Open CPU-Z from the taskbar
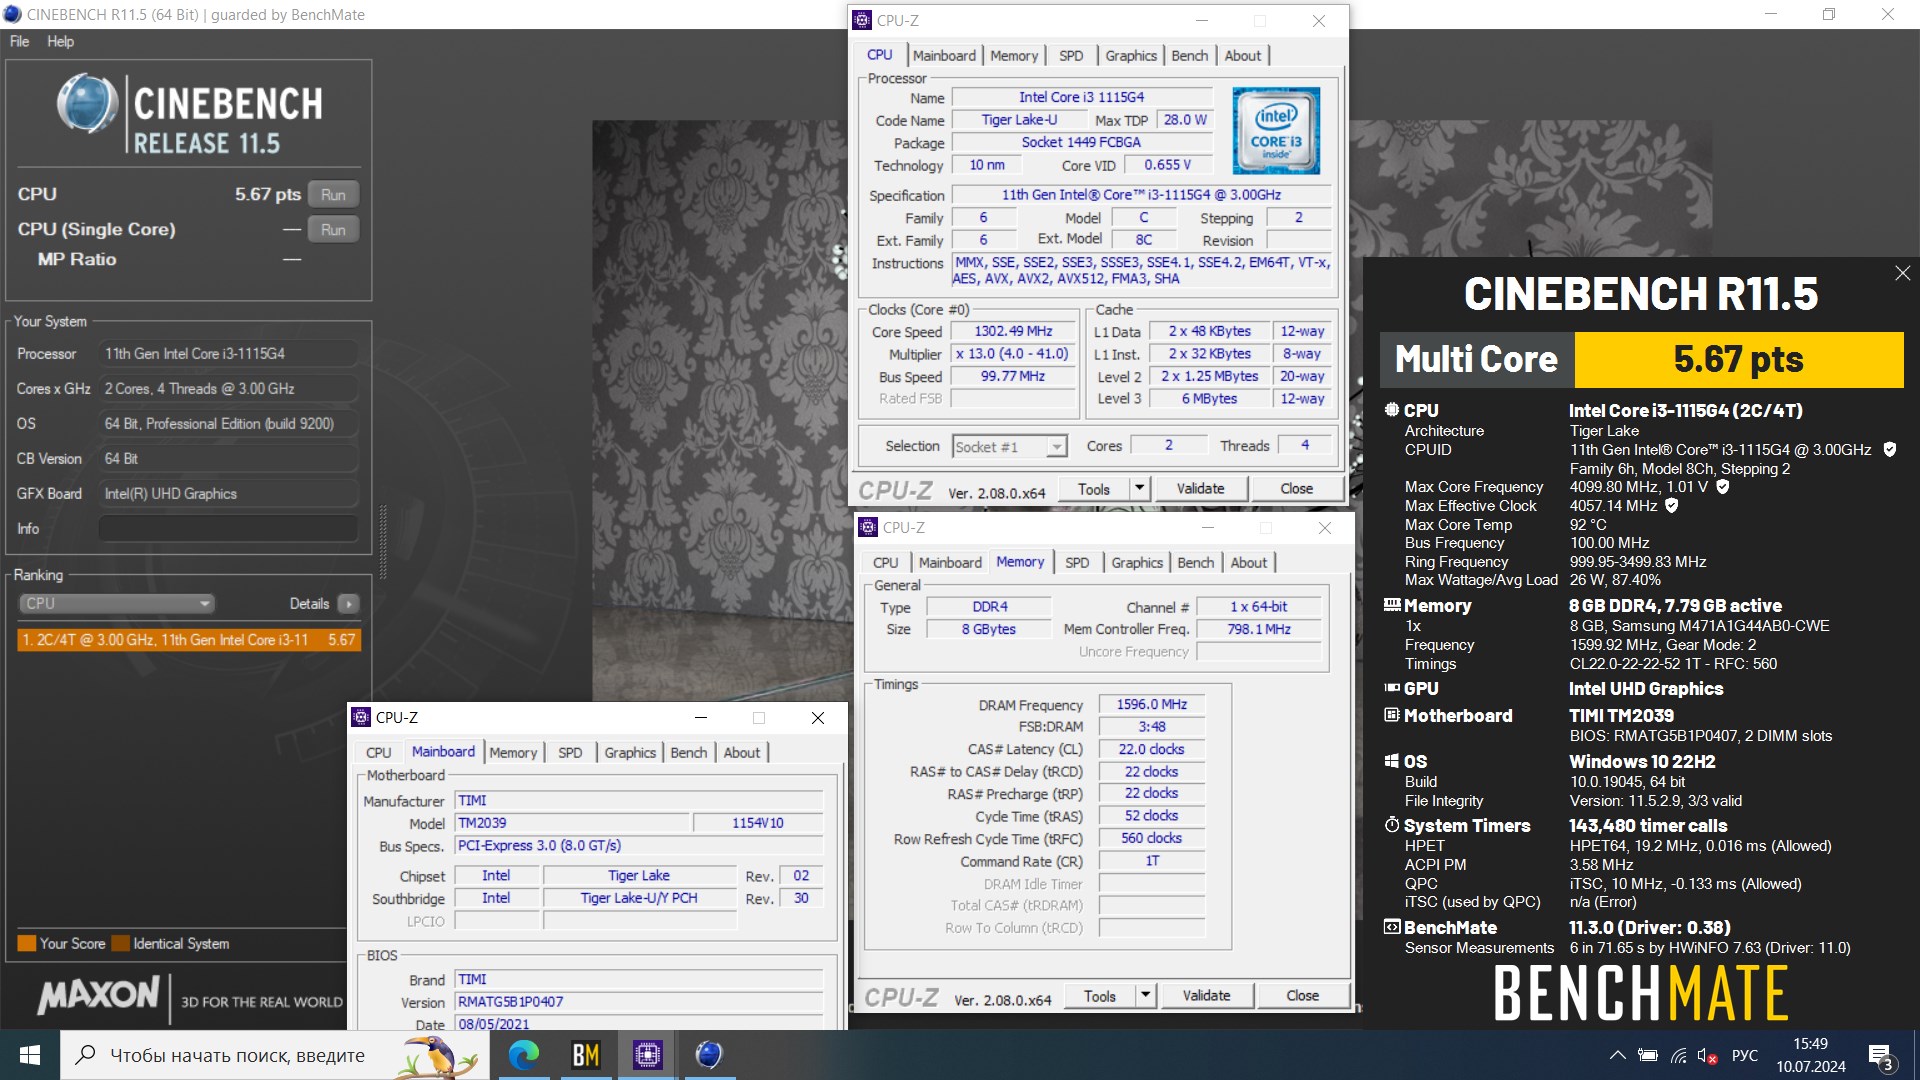This screenshot has height=1080, width=1920. click(x=647, y=1055)
